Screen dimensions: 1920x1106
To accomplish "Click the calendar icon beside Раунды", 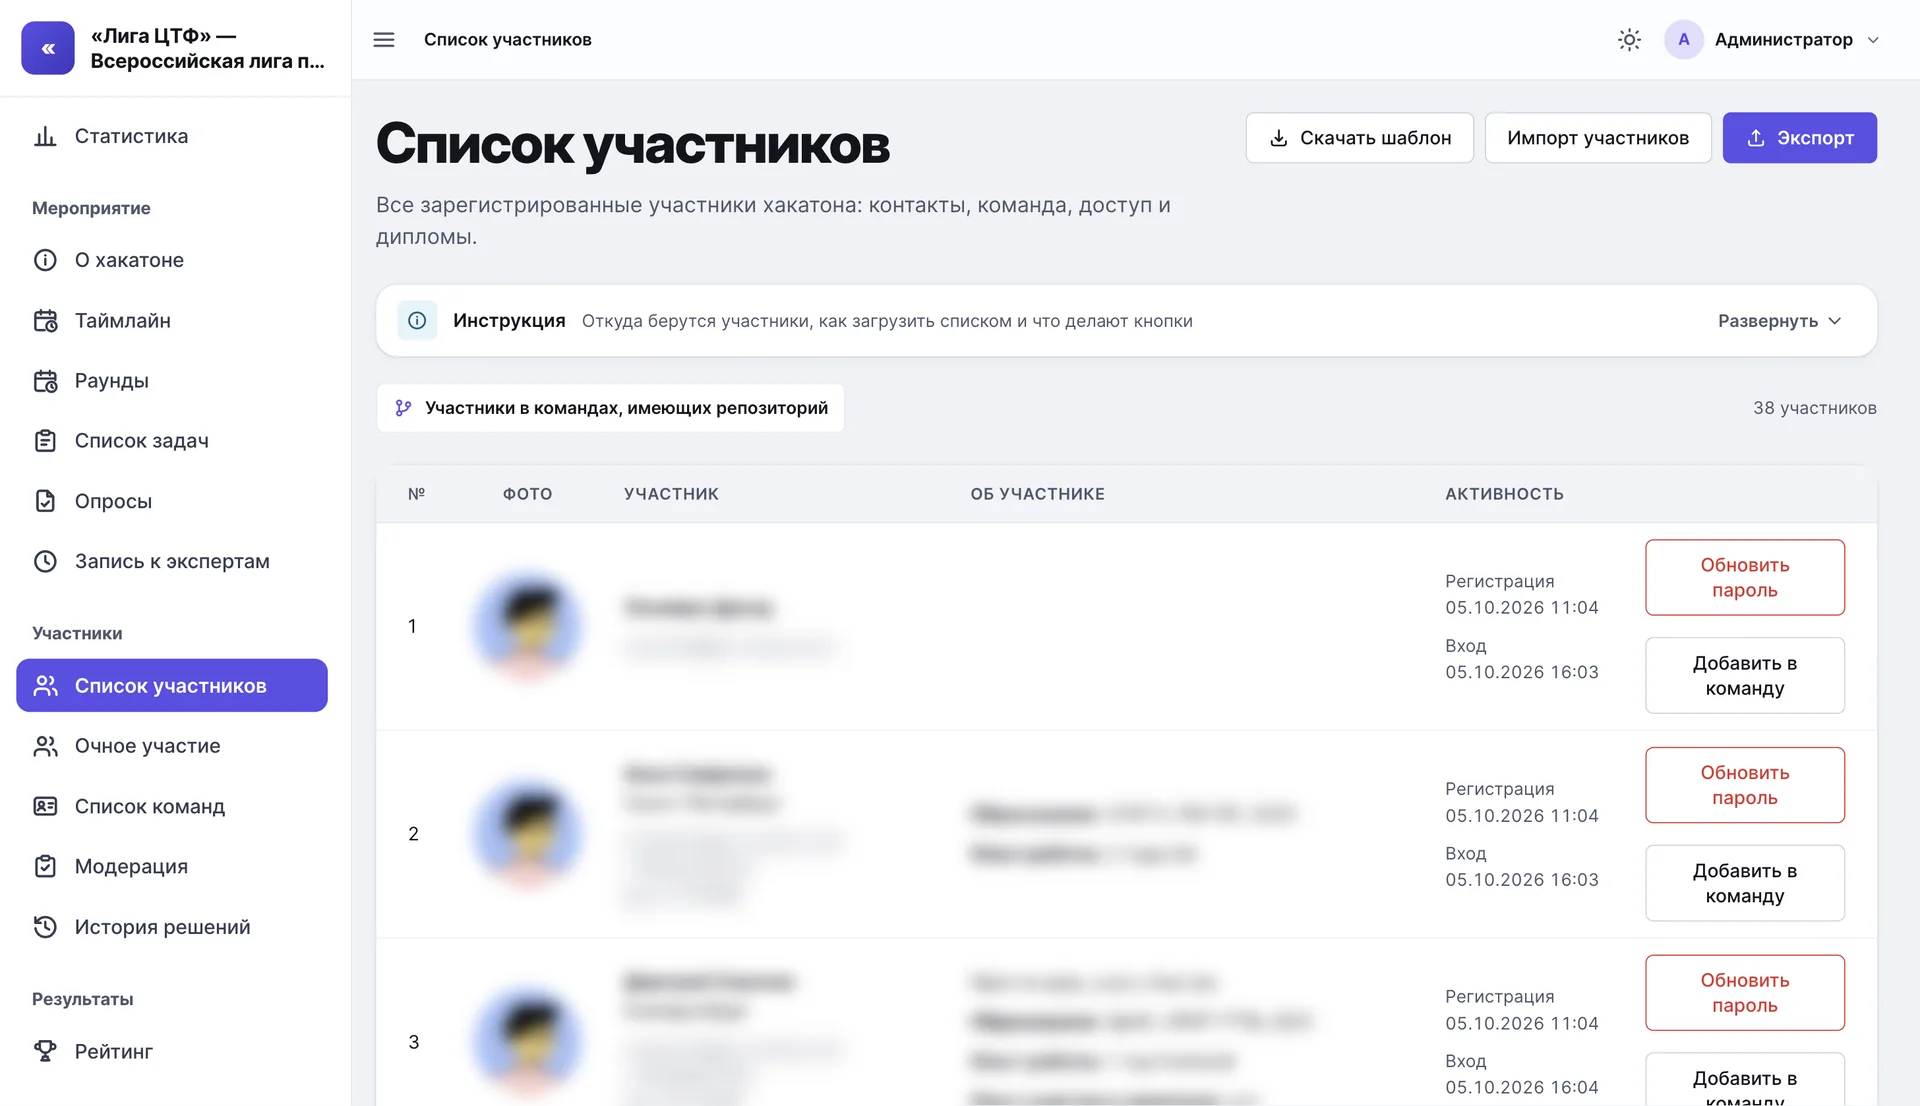I will coord(45,381).
